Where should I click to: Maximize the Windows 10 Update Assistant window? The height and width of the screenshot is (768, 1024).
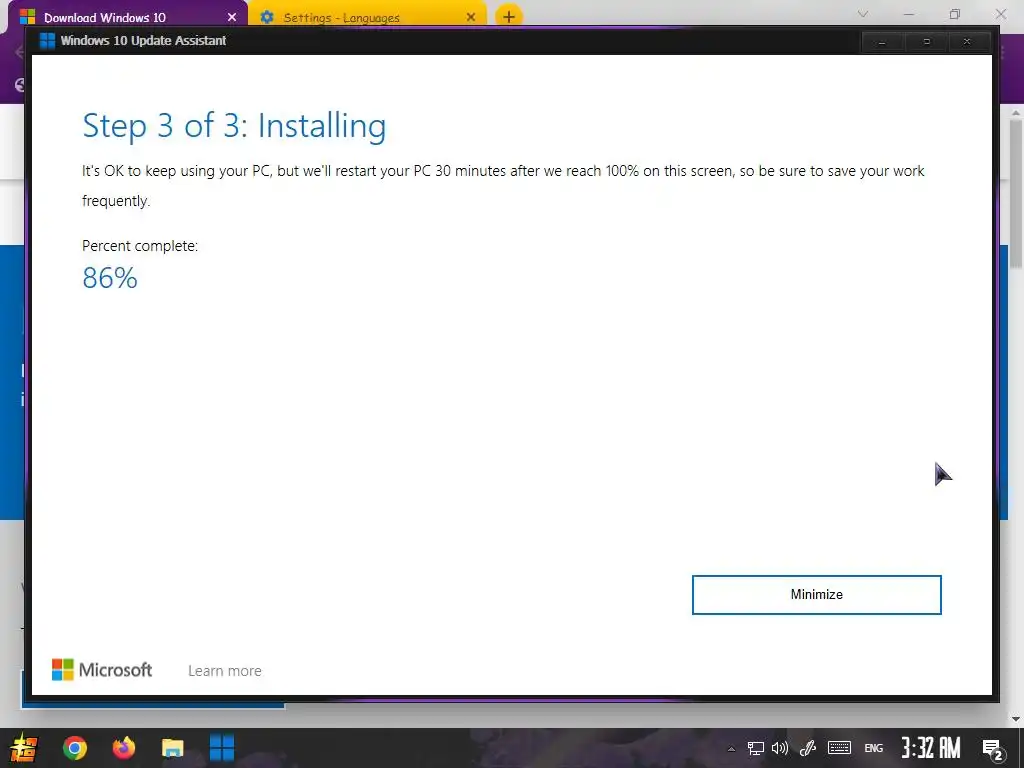click(926, 42)
